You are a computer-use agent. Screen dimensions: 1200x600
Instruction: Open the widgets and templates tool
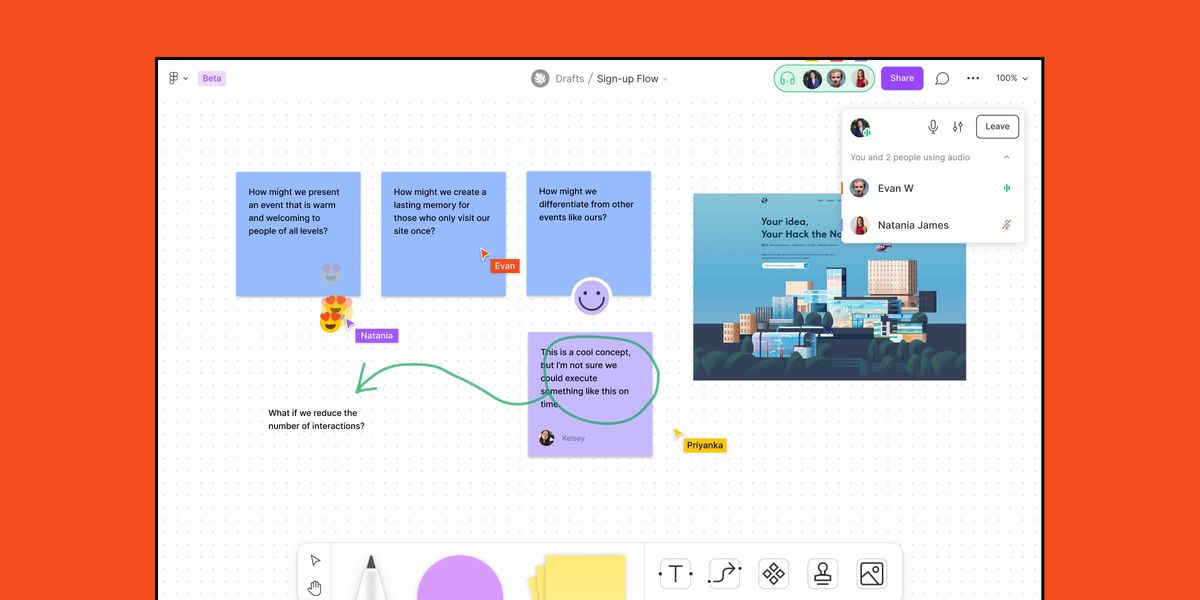coord(773,573)
